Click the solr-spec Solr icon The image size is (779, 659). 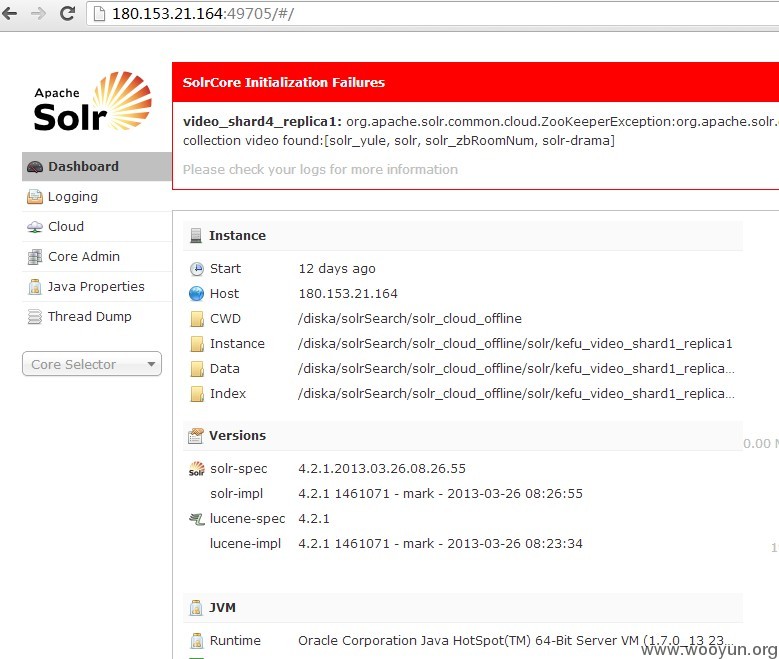(x=197, y=469)
